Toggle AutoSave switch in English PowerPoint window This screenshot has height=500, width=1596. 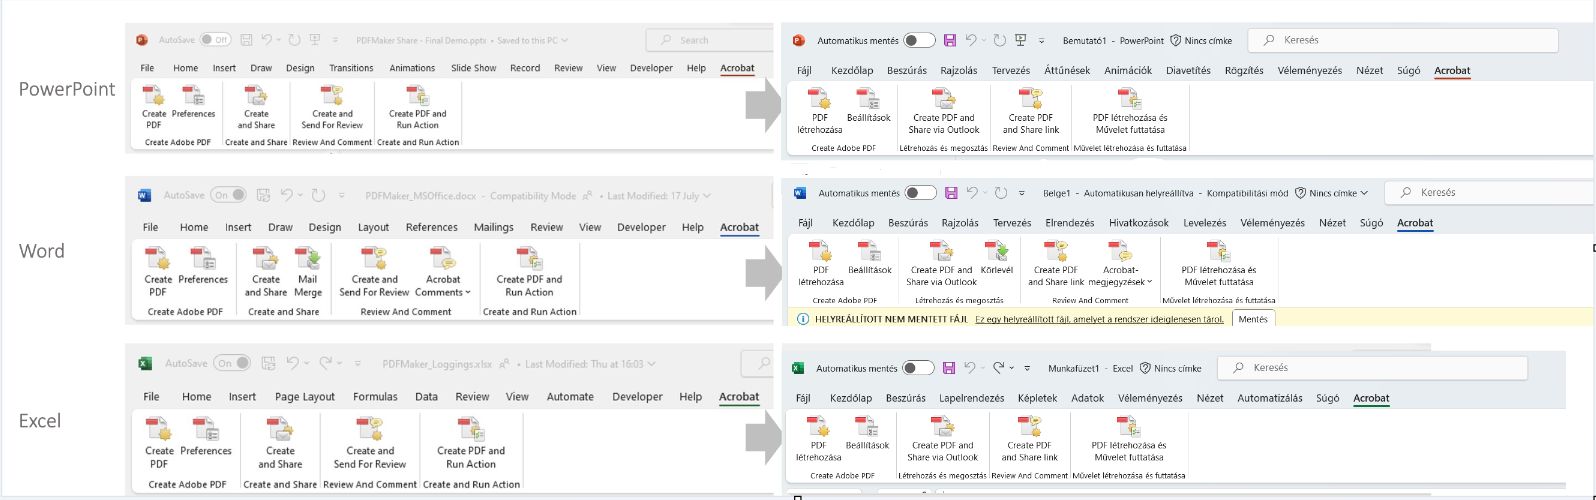(216, 40)
